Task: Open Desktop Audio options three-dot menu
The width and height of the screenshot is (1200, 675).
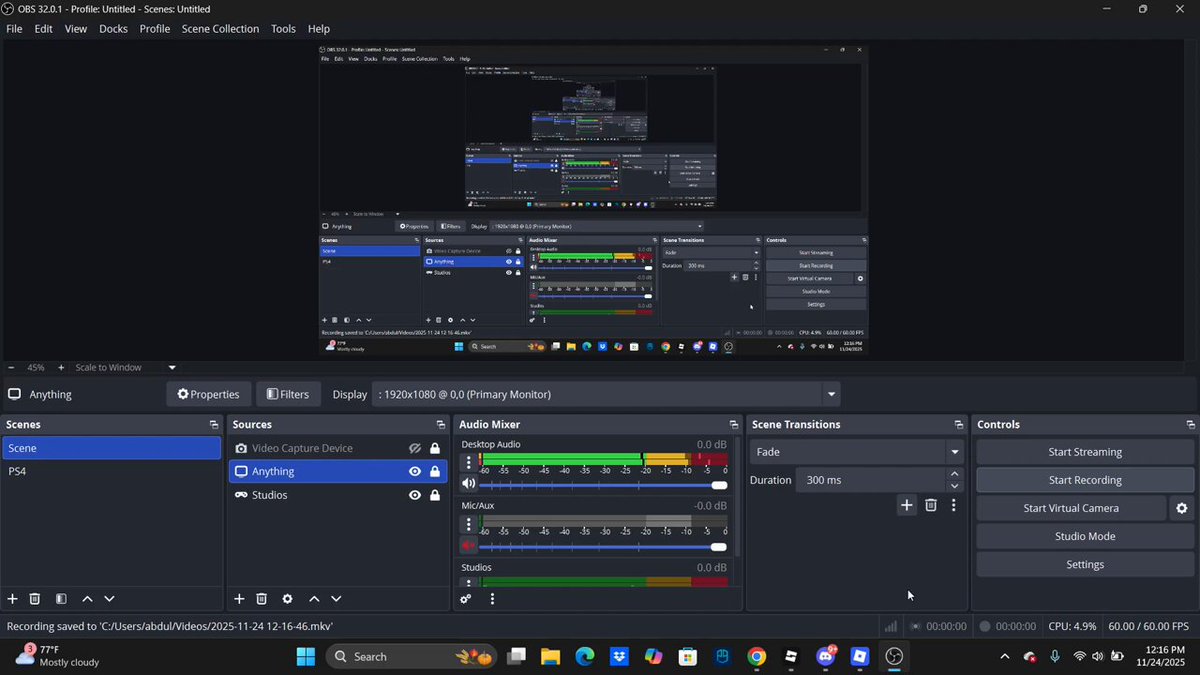Action: tap(468, 462)
